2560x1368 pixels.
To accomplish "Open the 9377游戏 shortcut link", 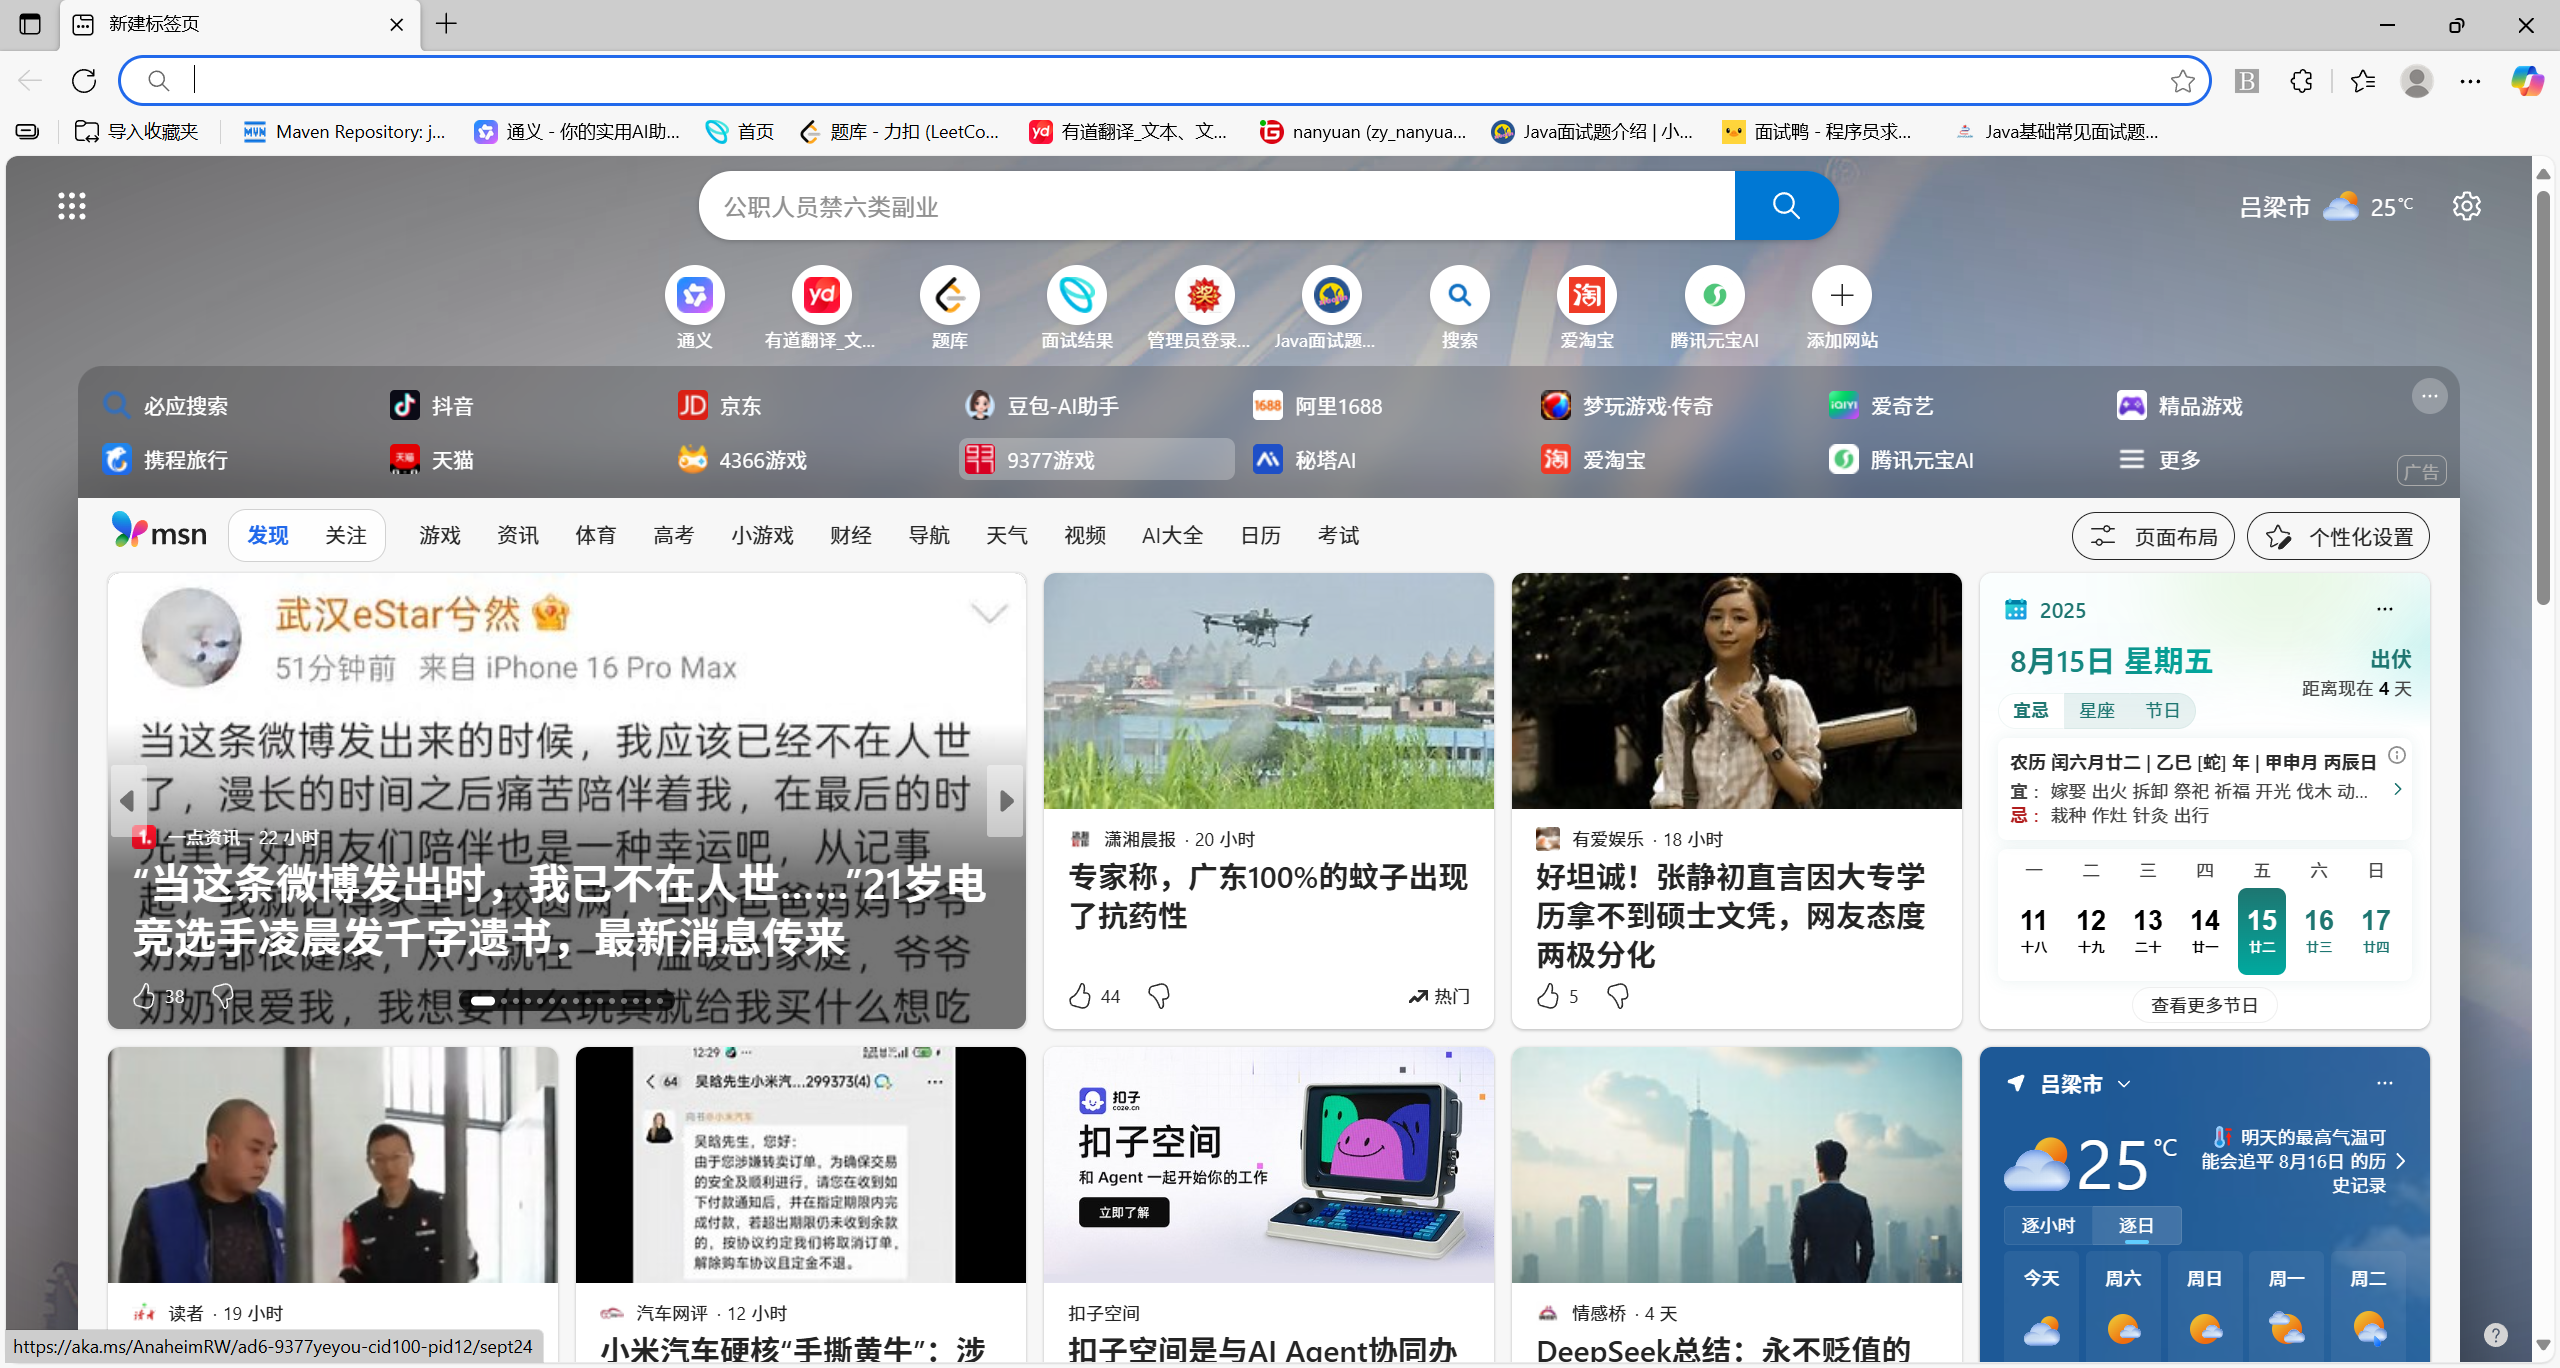I will (1096, 459).
